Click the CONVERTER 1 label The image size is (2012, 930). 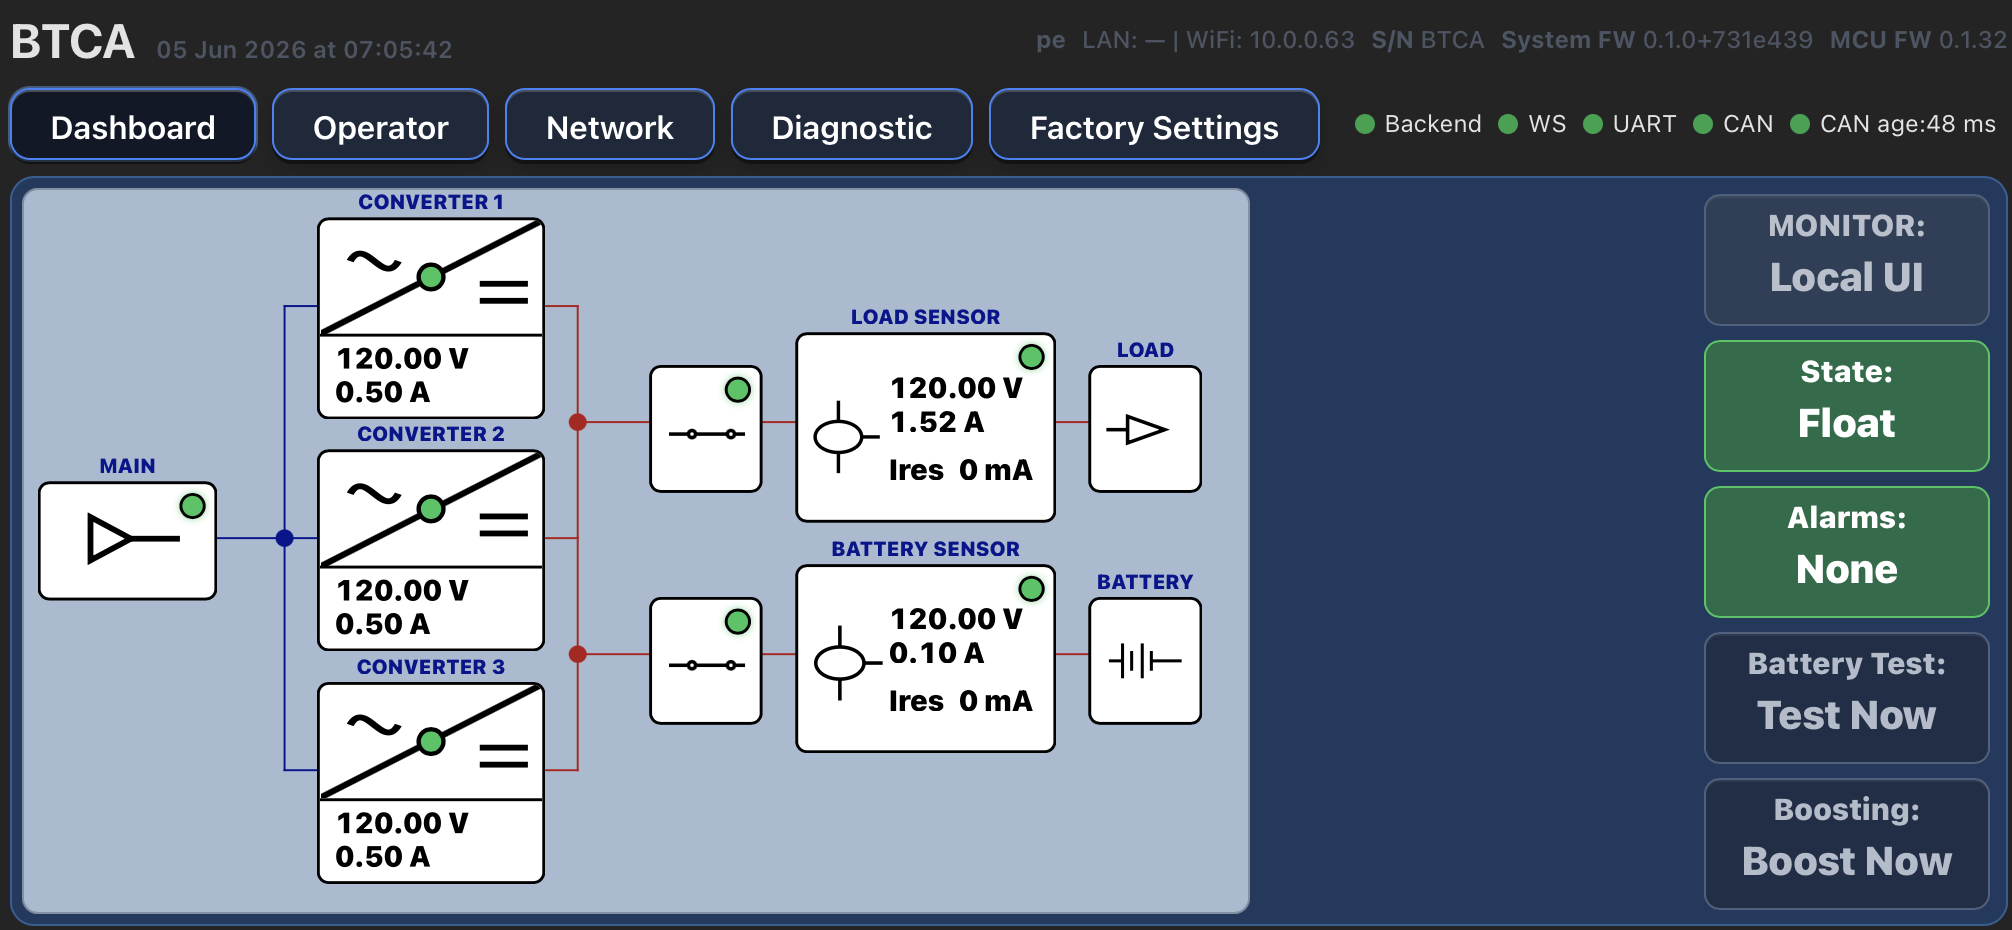(x=431, y=202)
